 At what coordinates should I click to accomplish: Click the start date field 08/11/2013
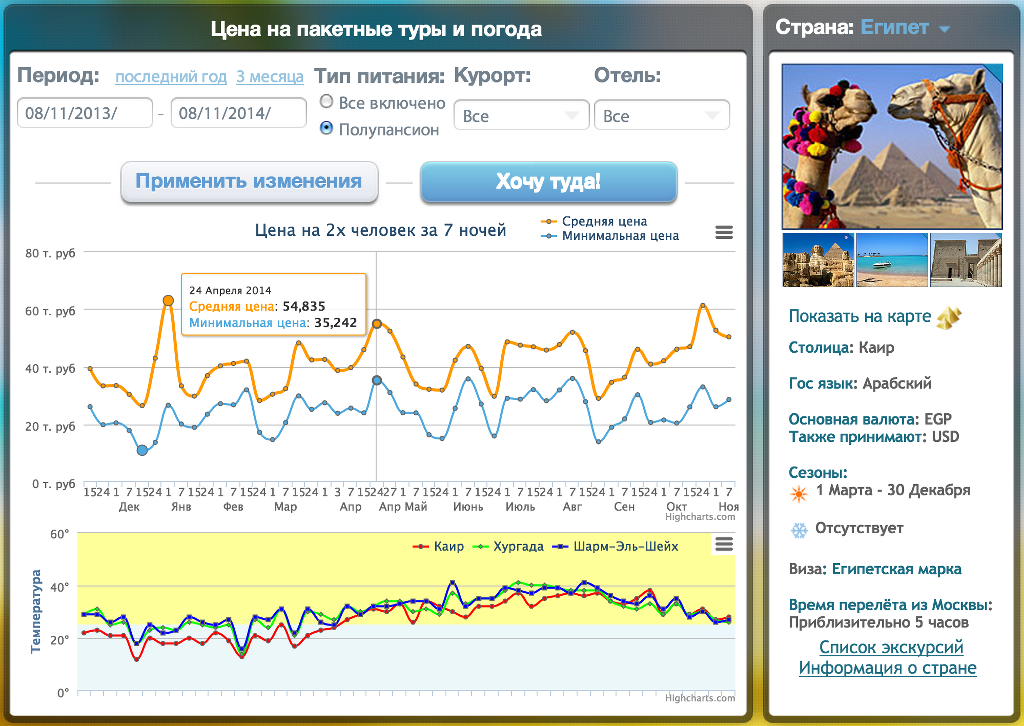84,113
